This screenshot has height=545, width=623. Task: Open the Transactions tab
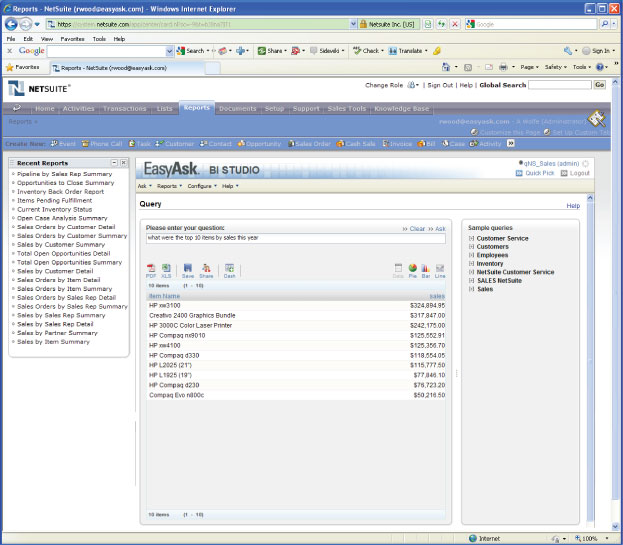pyautogui.click(x=124, y=108)
